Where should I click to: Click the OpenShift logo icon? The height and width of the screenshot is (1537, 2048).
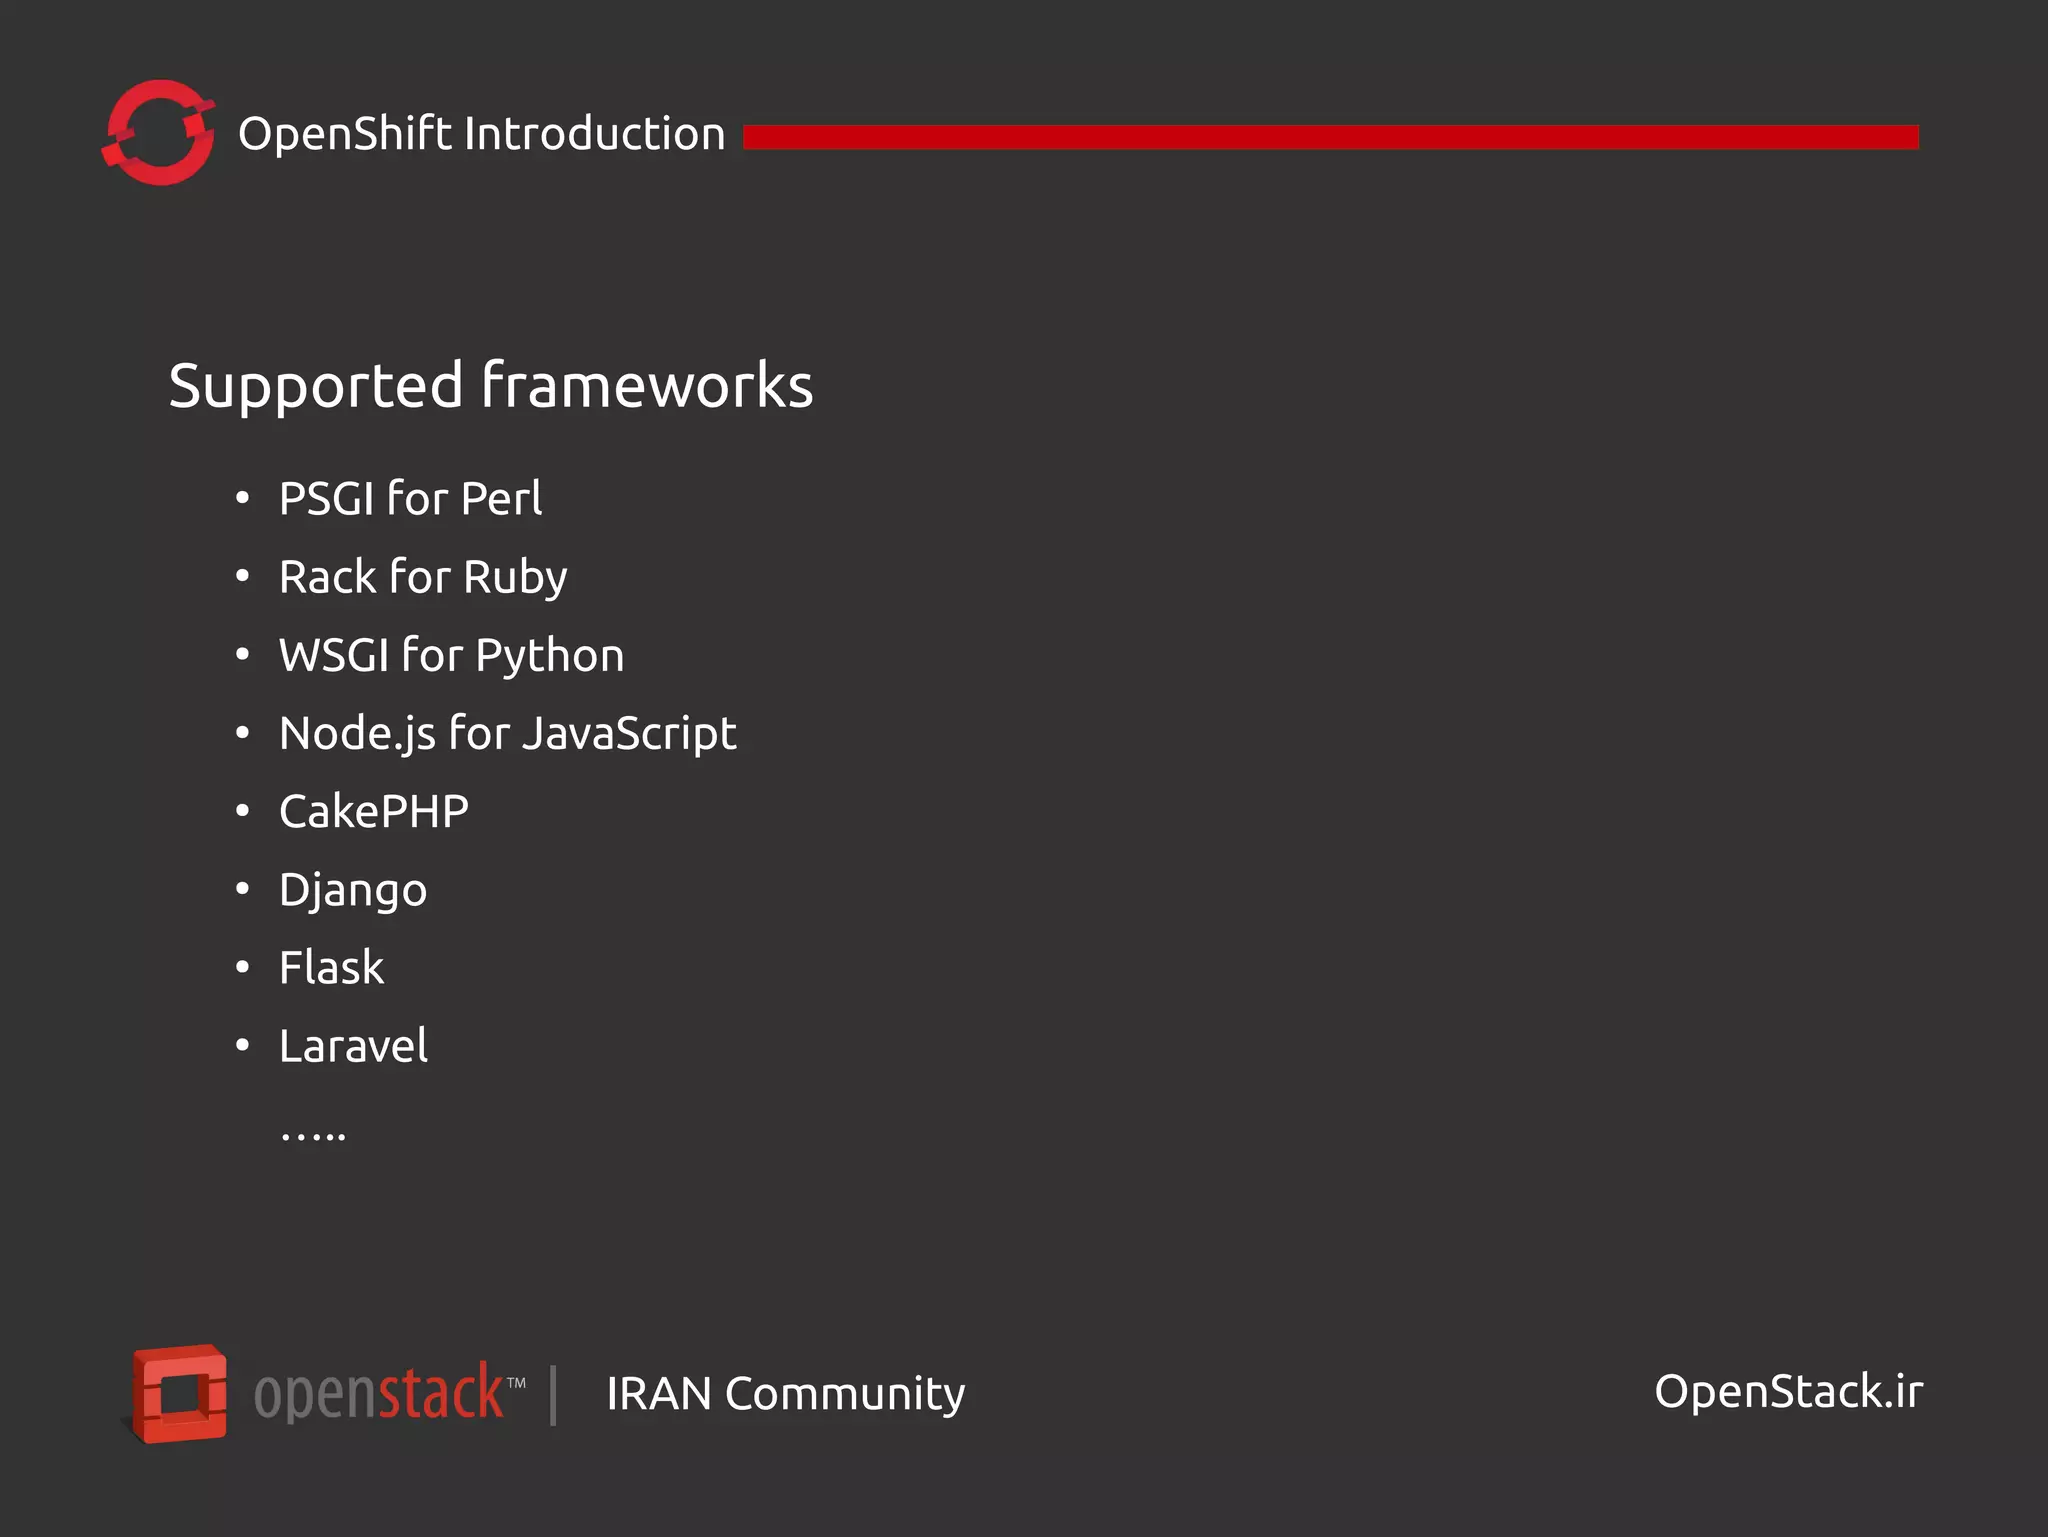click(x=158, y=132)
